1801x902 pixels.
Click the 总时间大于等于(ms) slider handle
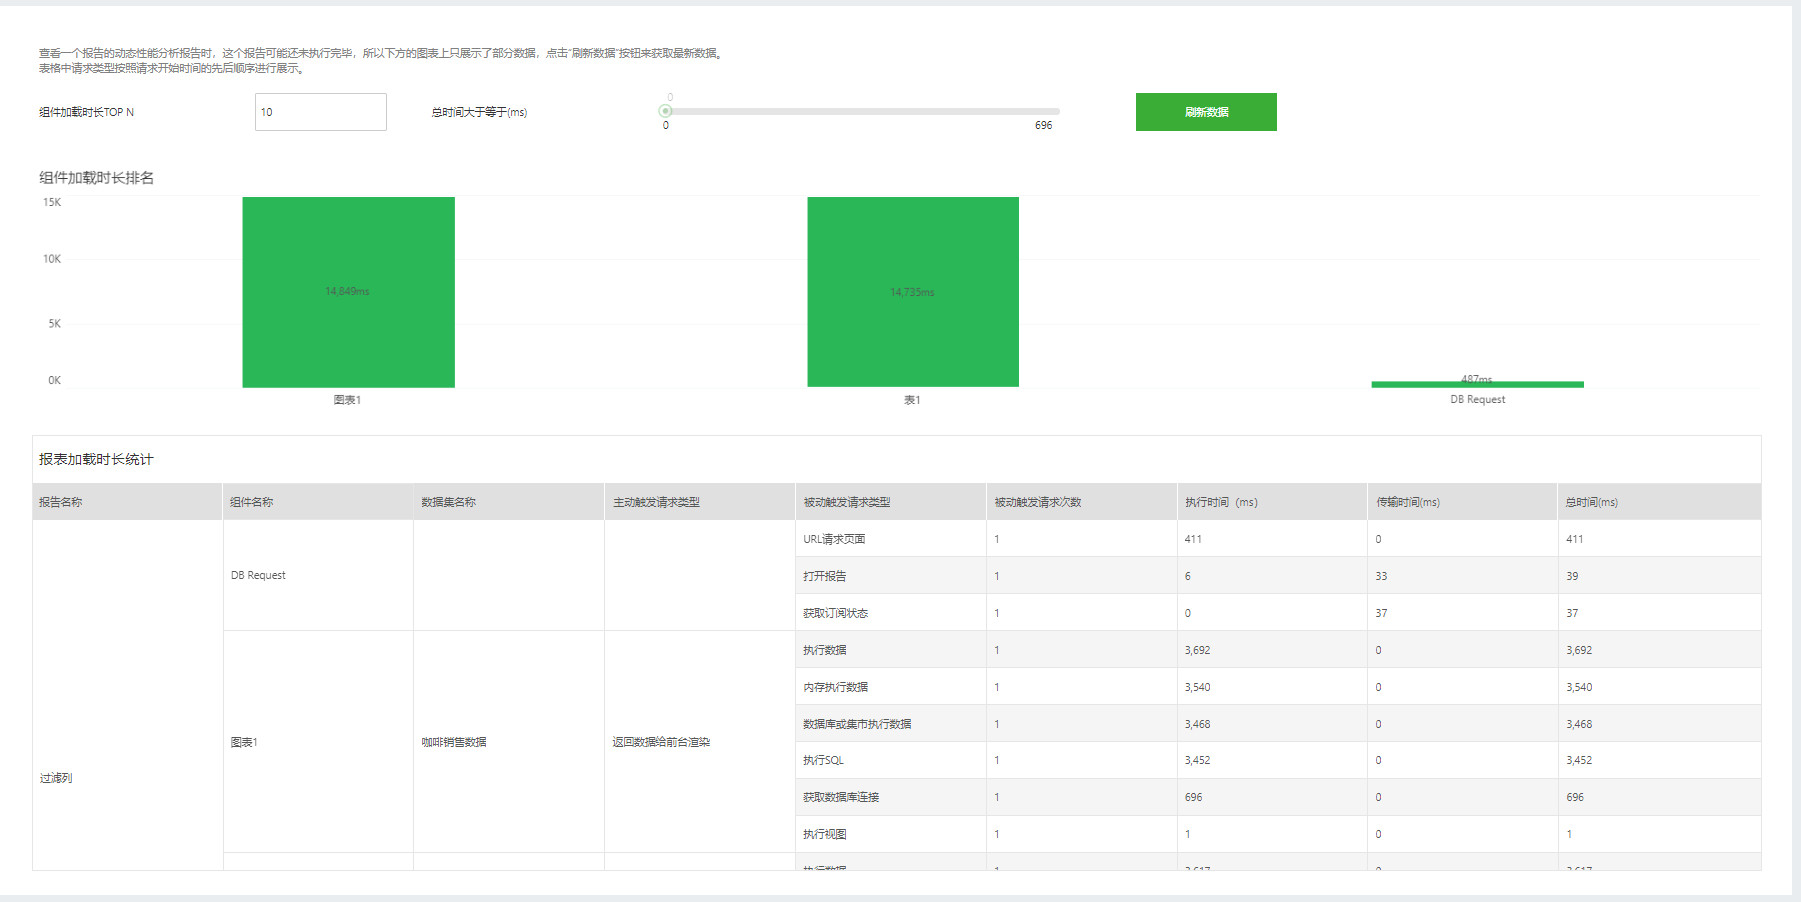coord(665,111)
